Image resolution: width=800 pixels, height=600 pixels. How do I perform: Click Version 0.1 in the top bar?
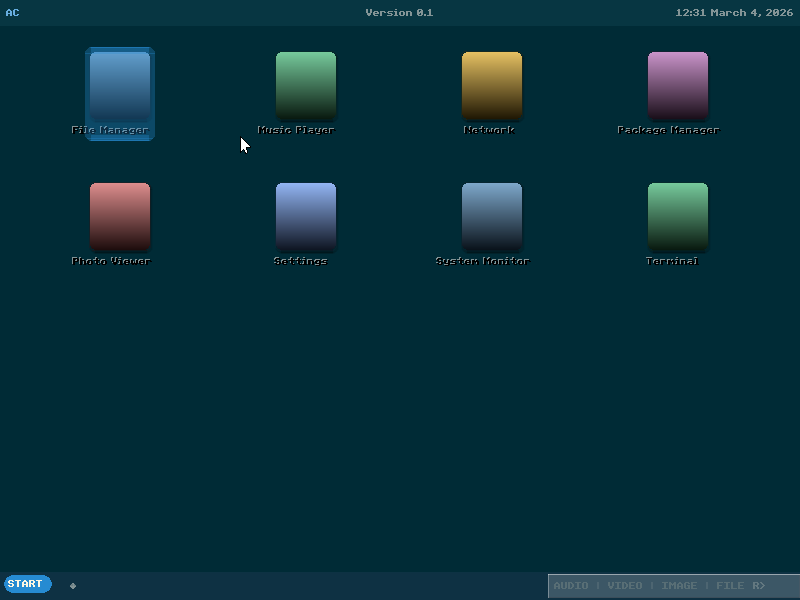pos(399,12)
